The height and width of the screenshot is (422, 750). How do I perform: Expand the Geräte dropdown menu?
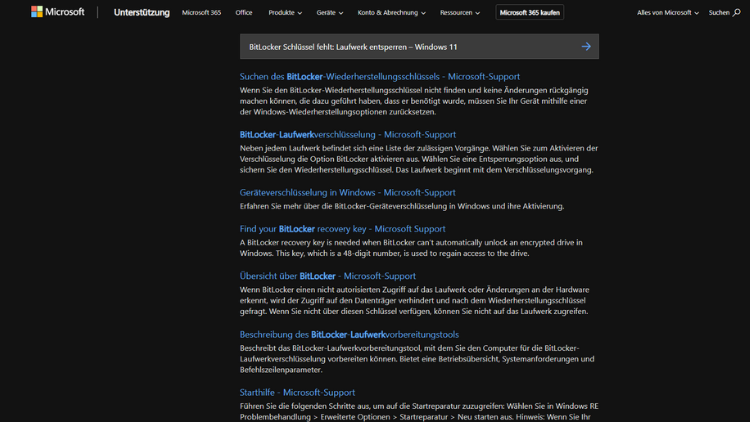click(x=329, y=13)
